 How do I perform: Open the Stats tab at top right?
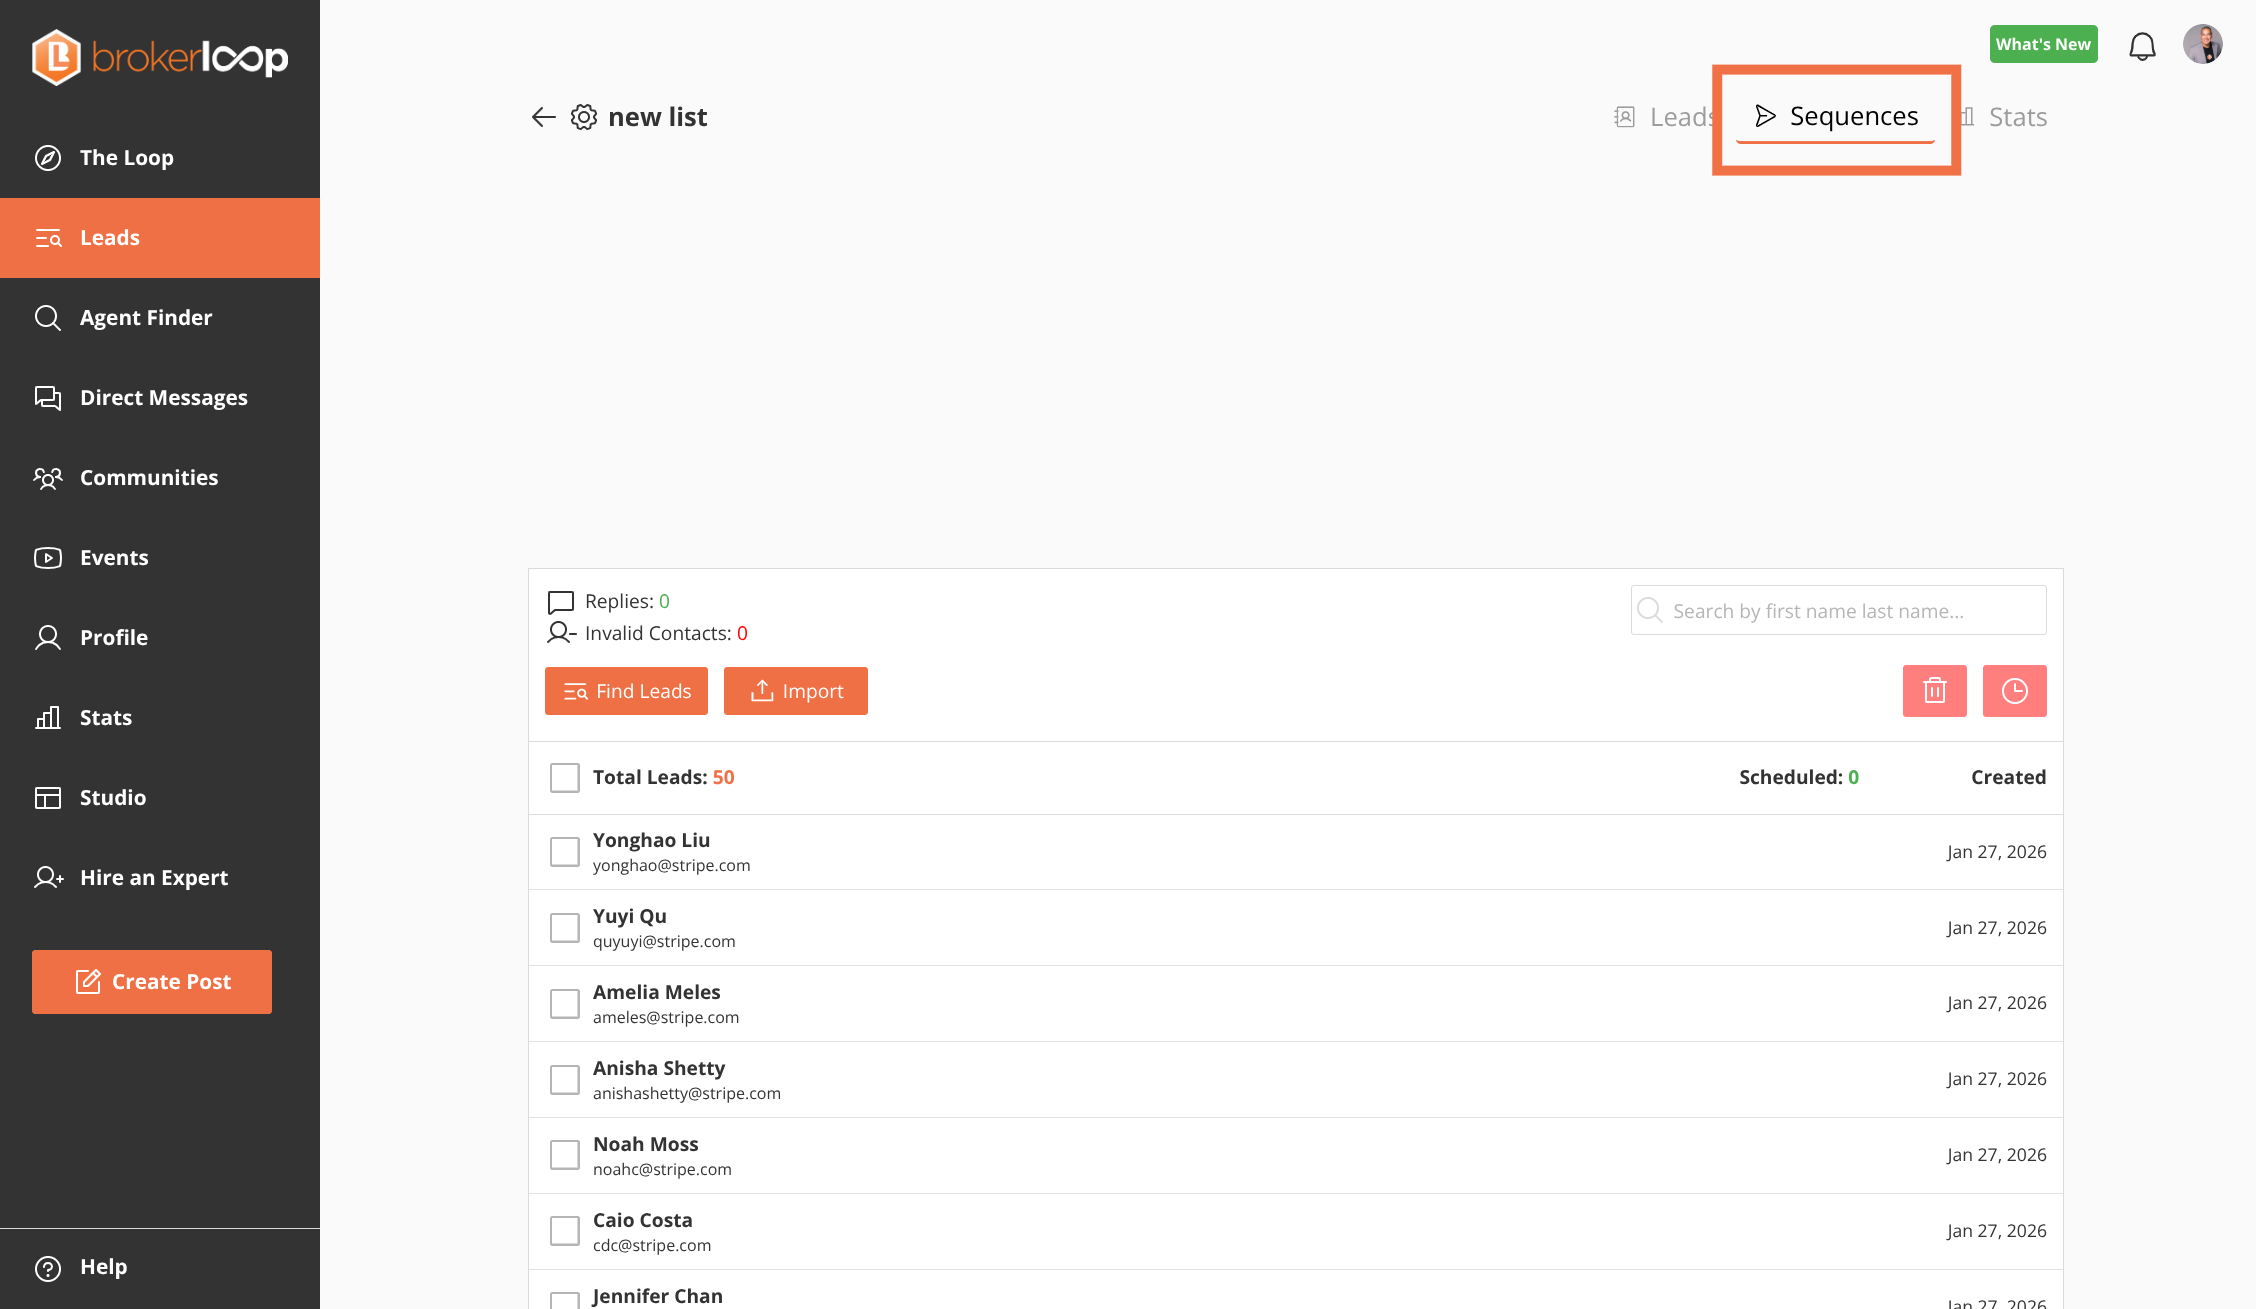2019,116
